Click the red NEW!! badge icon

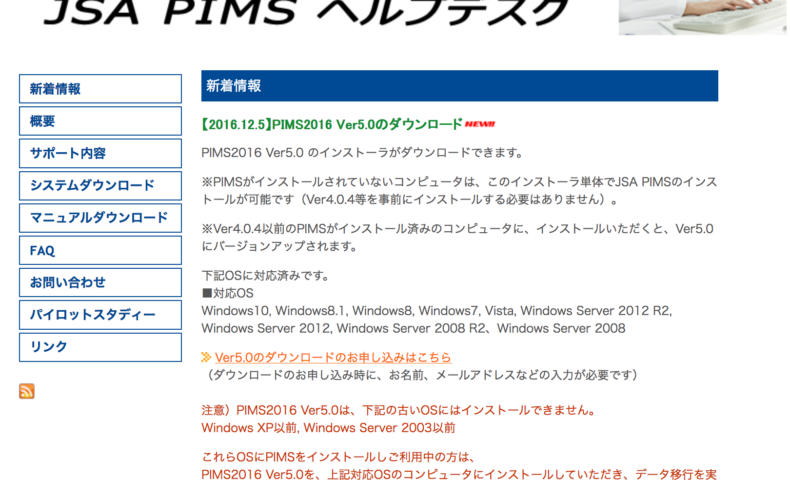point(480,124)
